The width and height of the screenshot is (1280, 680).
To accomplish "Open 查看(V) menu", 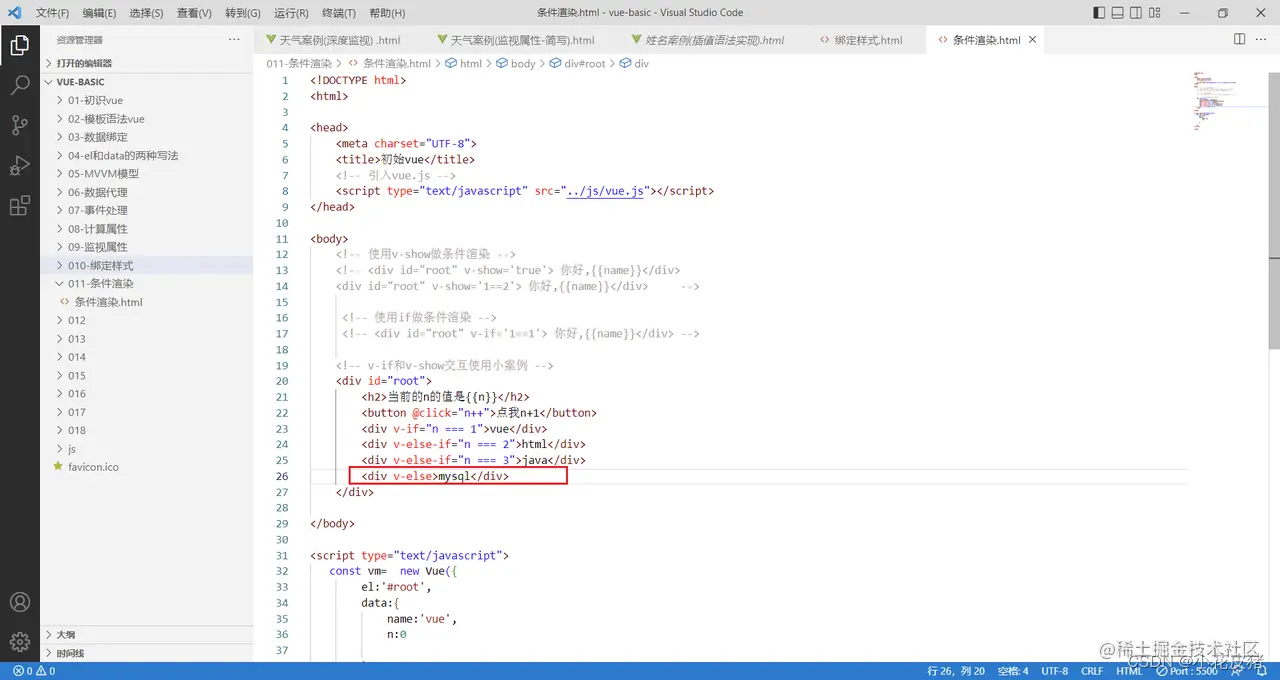I will pos(194,13).
